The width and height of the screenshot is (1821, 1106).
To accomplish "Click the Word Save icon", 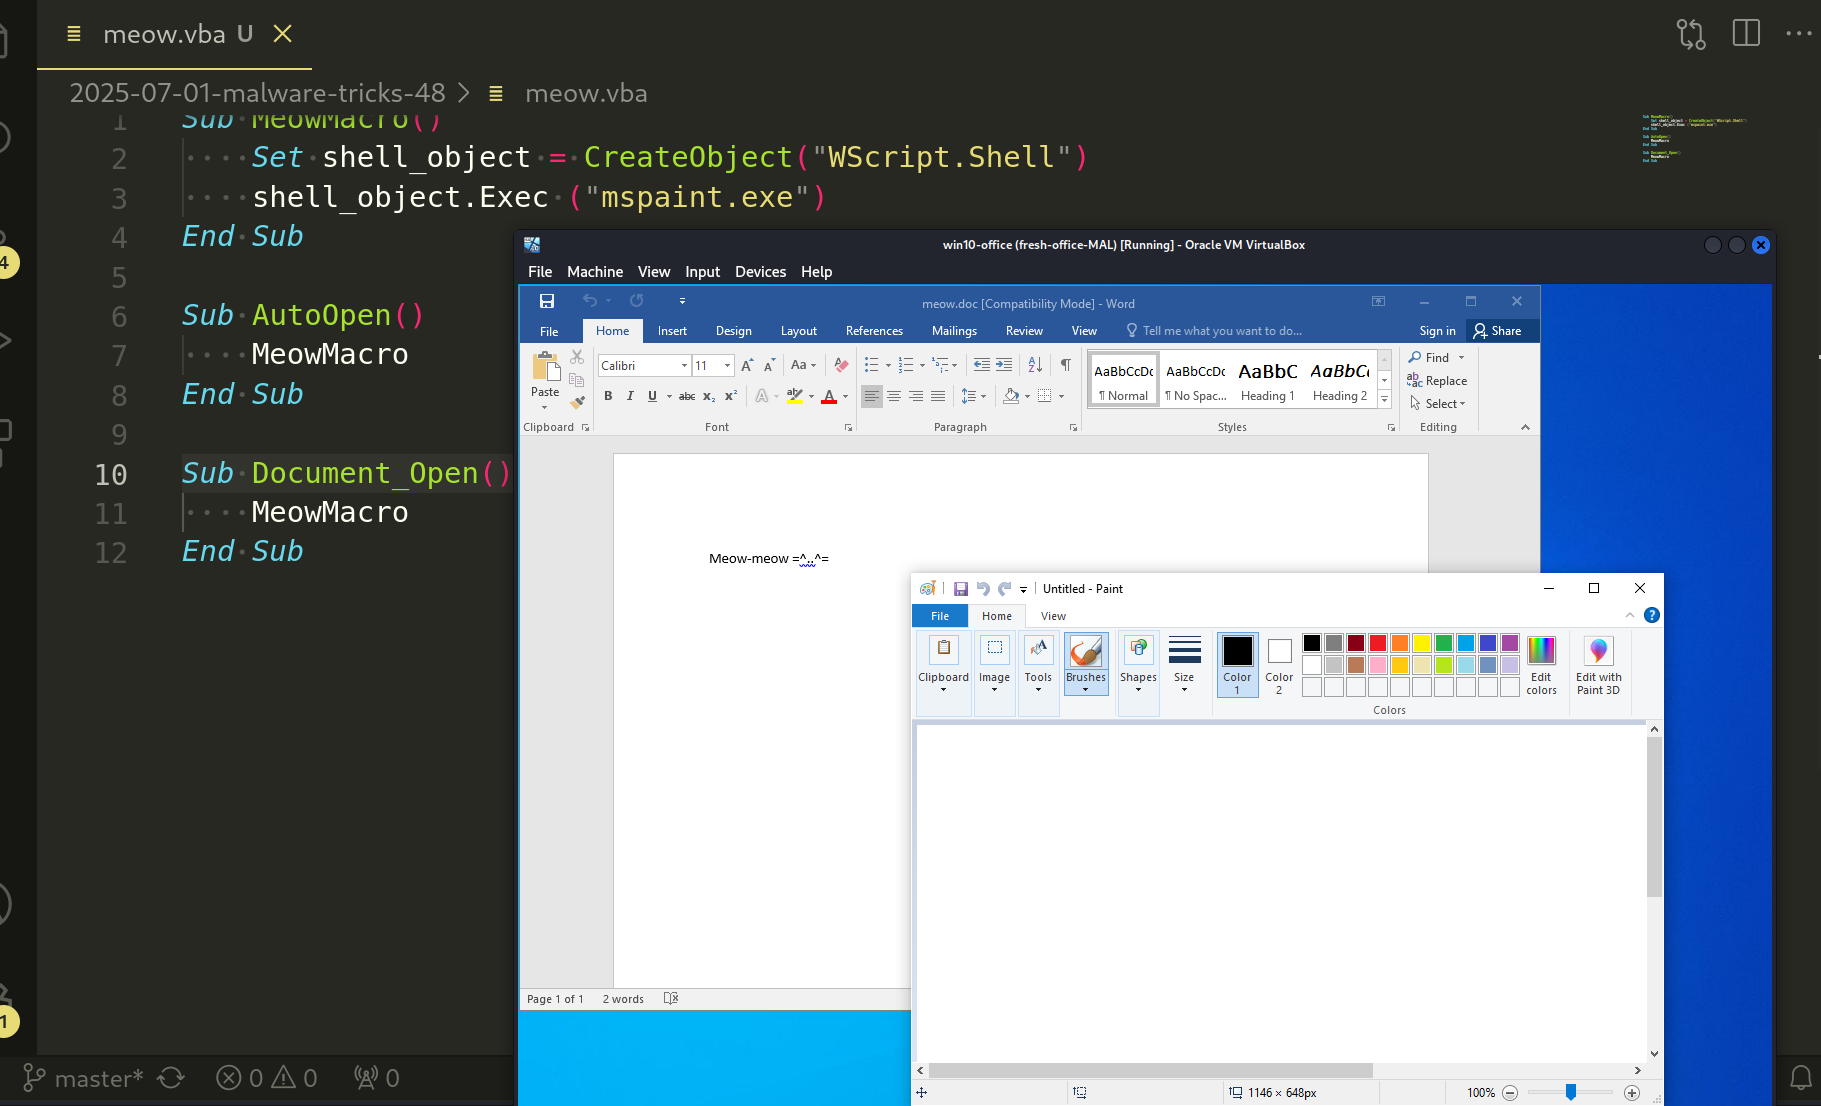I will coord(547,301).
